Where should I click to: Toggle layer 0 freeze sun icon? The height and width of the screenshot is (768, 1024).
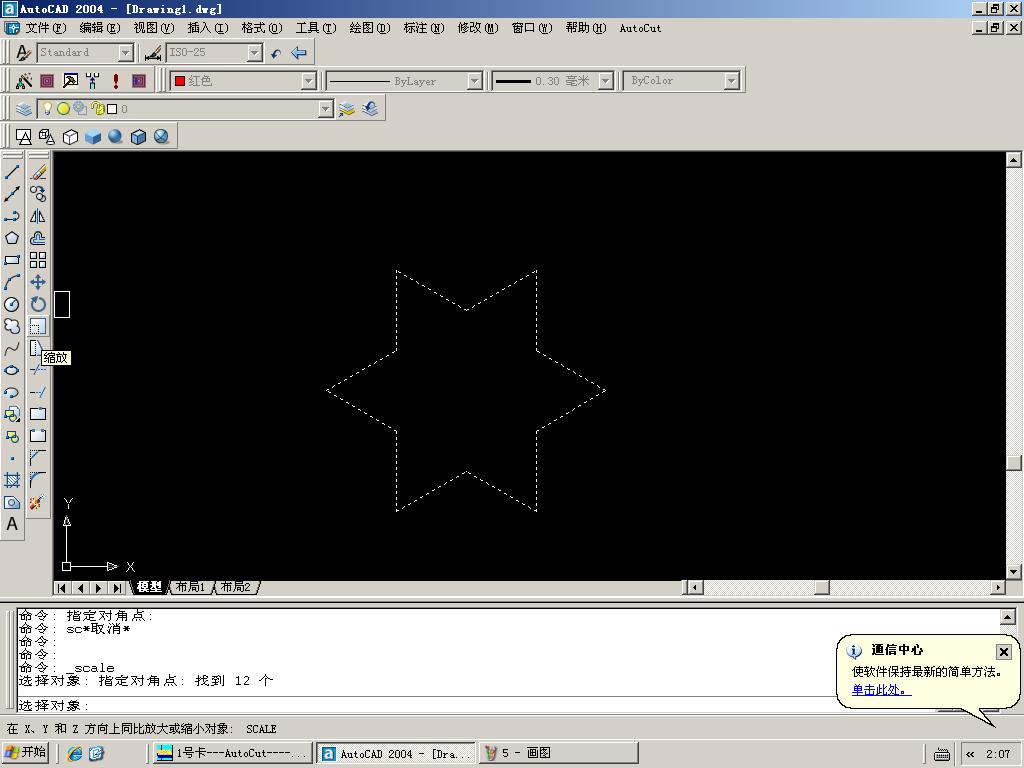(x=63, y=109)
